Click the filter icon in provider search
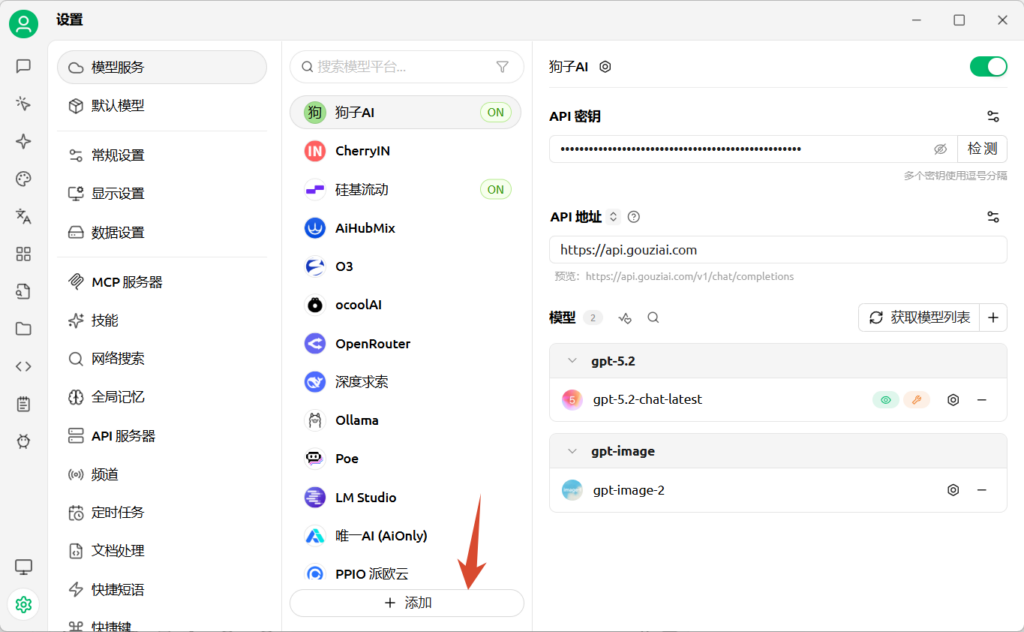The image size is (1024, 632). click(502, 67)
